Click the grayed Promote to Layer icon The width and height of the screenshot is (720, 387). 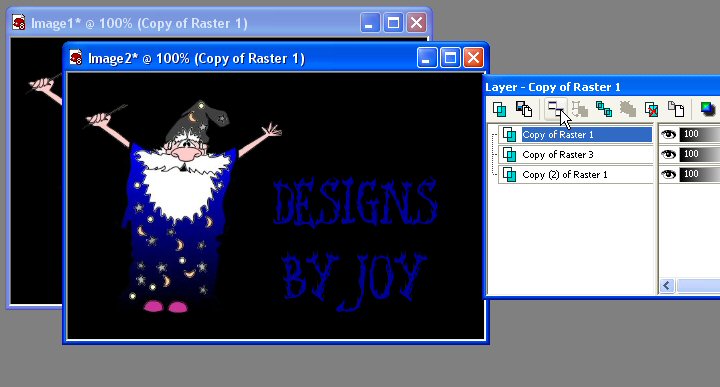[x=579, y=109]
